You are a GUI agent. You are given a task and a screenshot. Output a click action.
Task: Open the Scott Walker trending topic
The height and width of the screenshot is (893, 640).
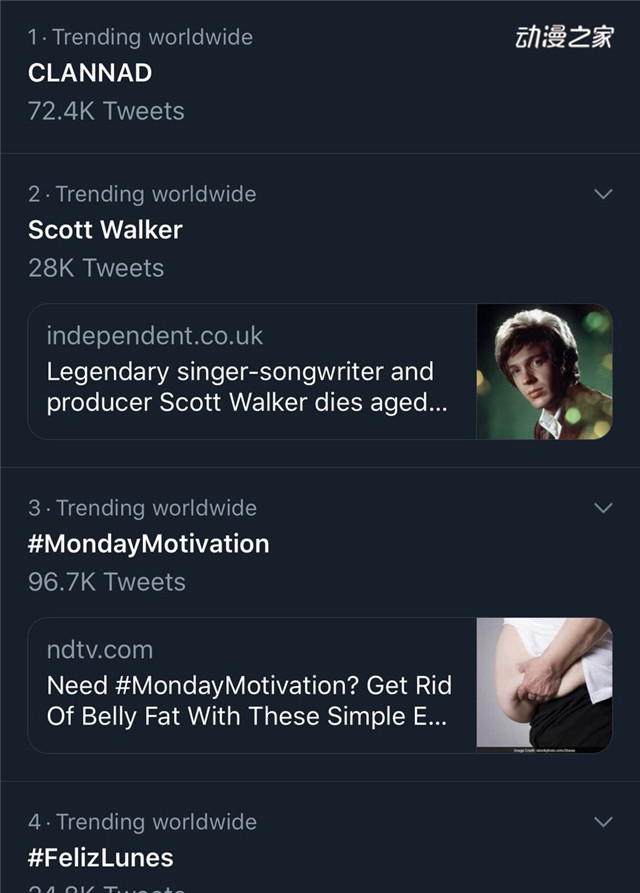(x=105, y=230)
